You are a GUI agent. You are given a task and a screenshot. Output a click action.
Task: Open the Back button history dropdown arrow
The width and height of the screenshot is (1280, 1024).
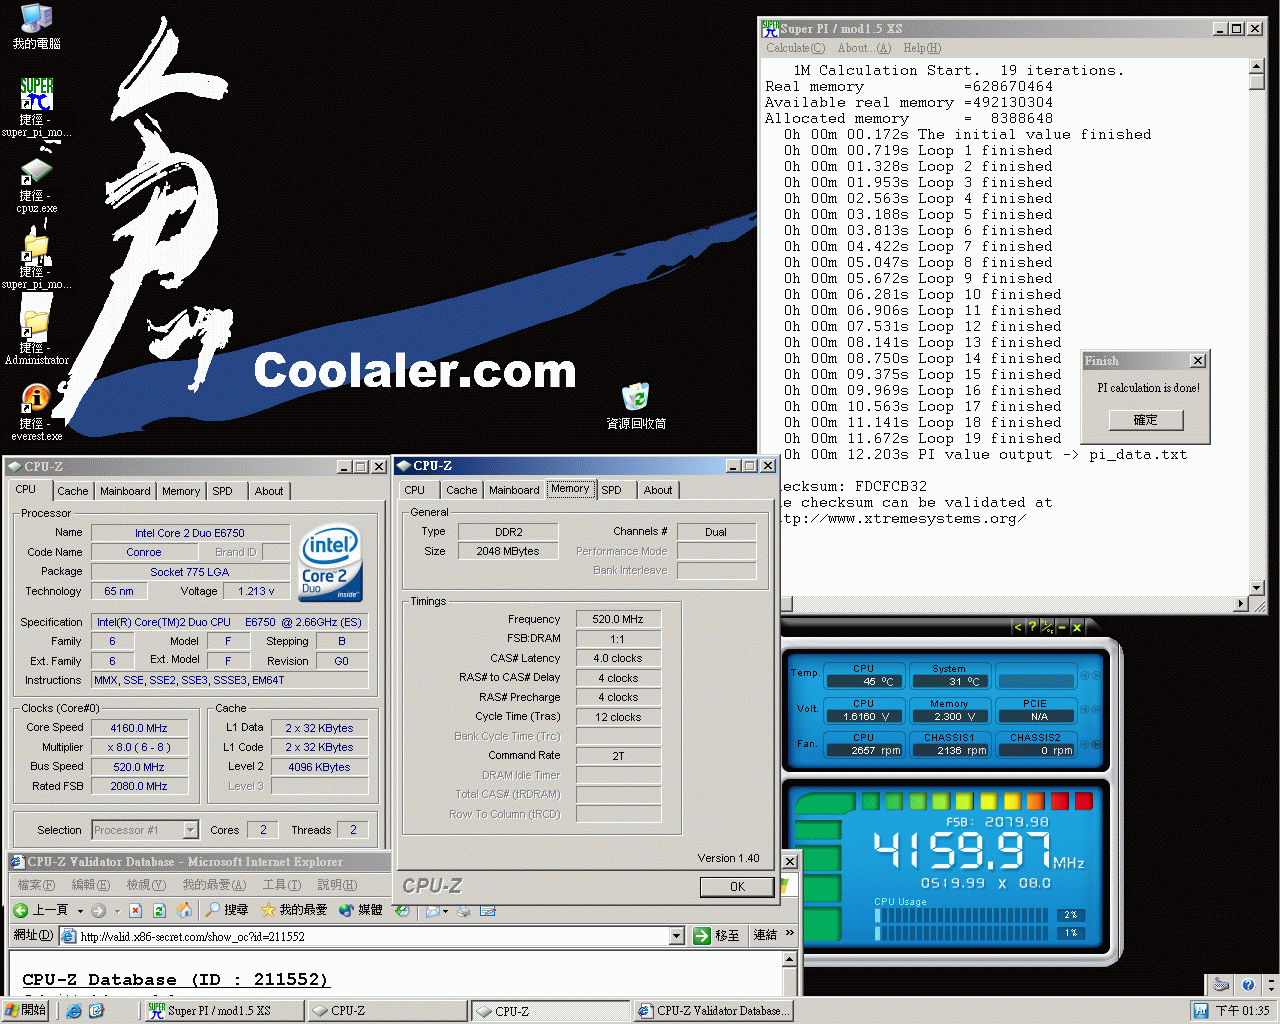[x=80, y=911]
